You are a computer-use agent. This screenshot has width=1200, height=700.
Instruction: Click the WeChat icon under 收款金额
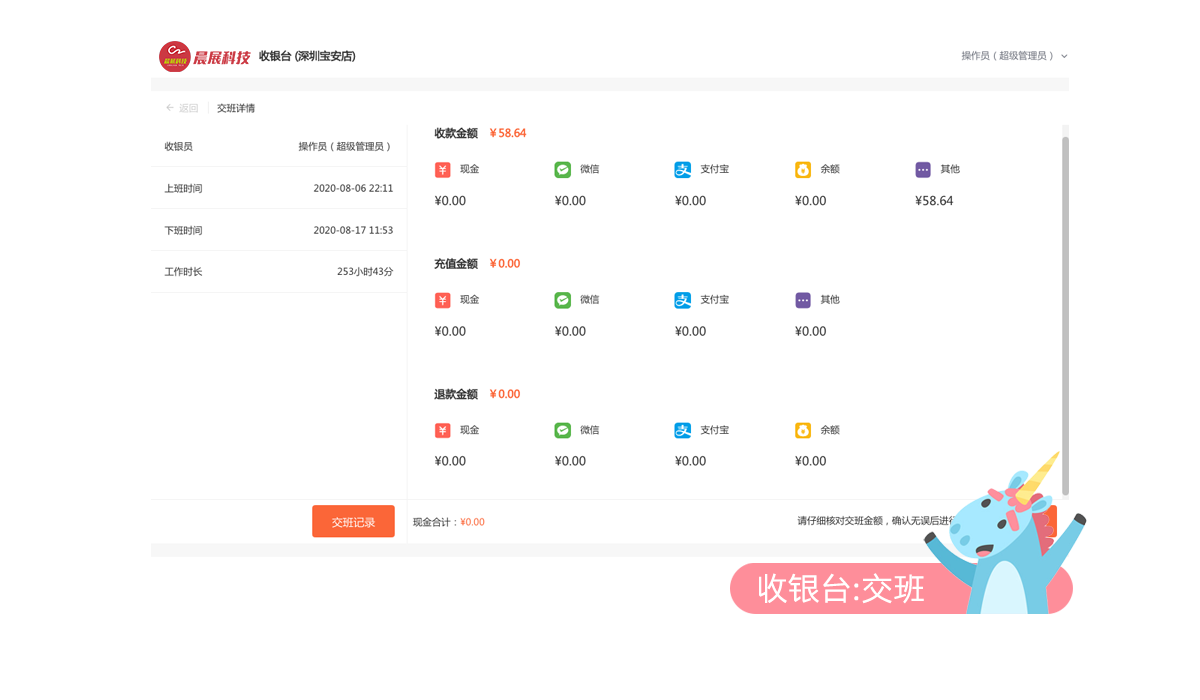563,170
